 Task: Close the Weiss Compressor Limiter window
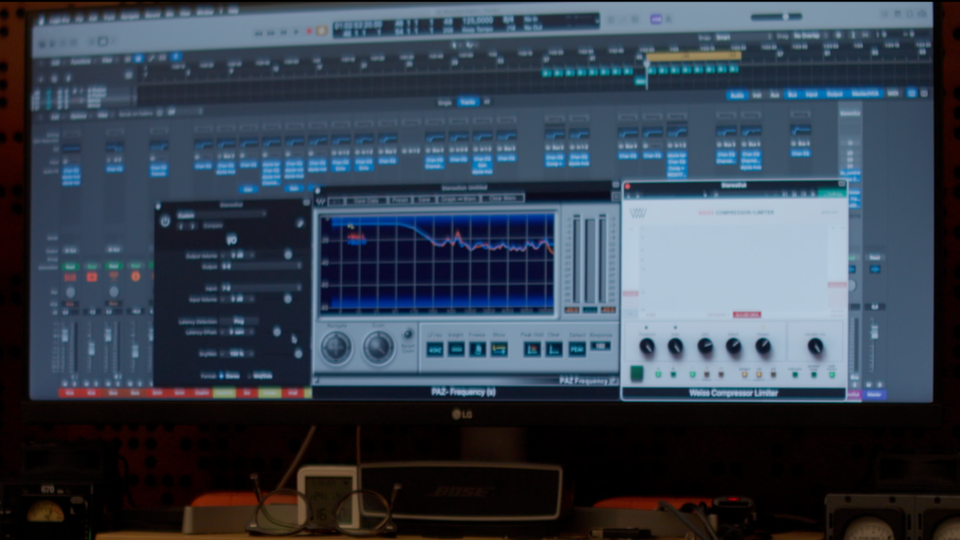point(628,186)
